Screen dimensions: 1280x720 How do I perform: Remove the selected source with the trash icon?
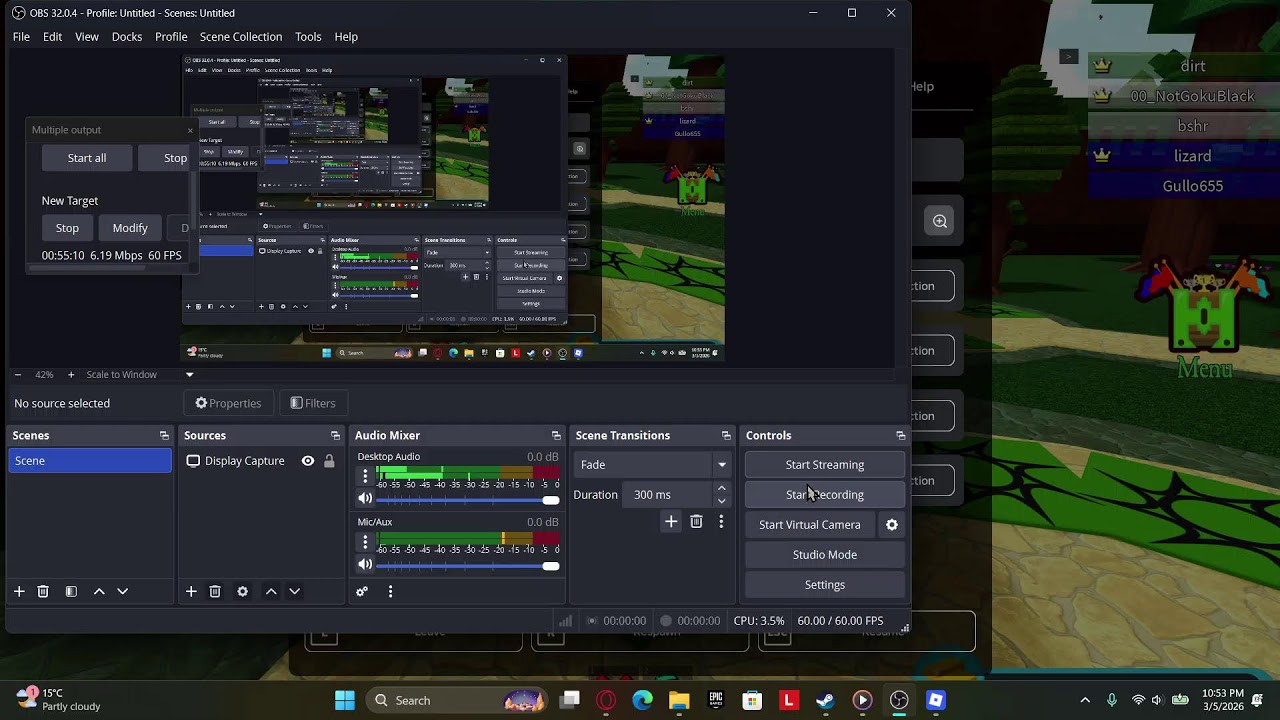click(215, 591)
